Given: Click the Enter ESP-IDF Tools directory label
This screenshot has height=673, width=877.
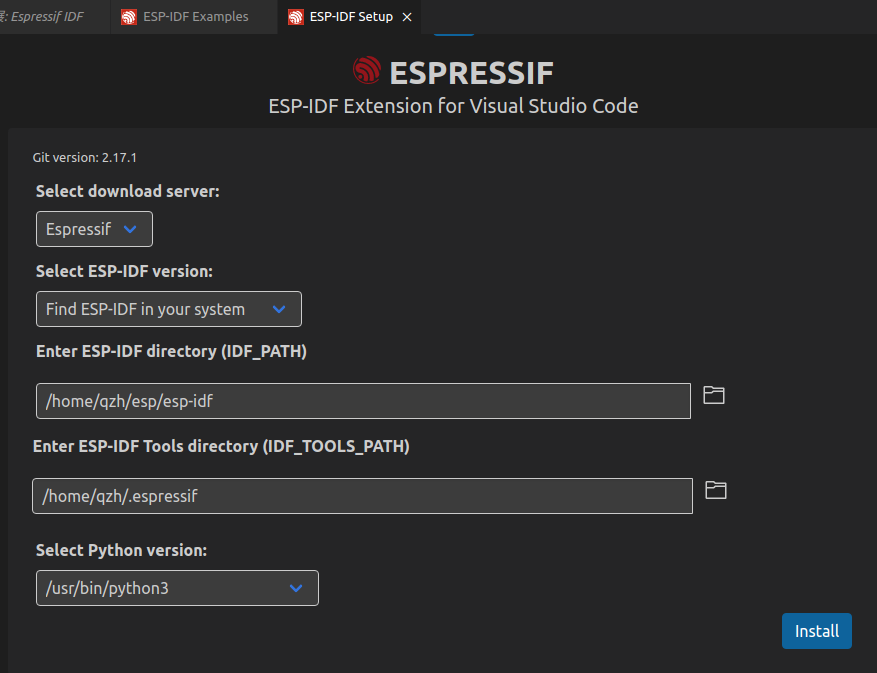Looking at the screenshot, I should coord(221,446).
